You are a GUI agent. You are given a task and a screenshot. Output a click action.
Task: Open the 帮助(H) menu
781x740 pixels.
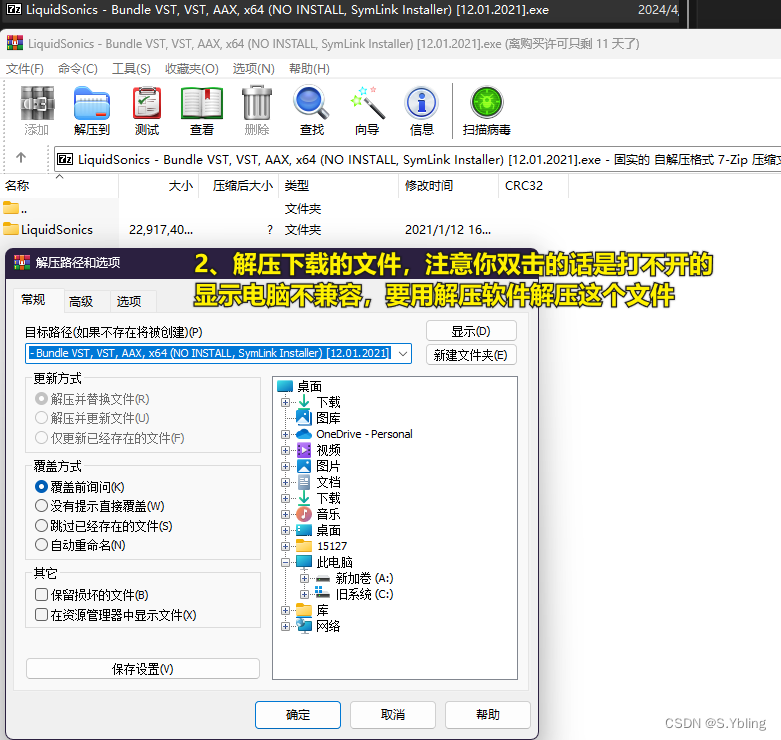point(309,69)
